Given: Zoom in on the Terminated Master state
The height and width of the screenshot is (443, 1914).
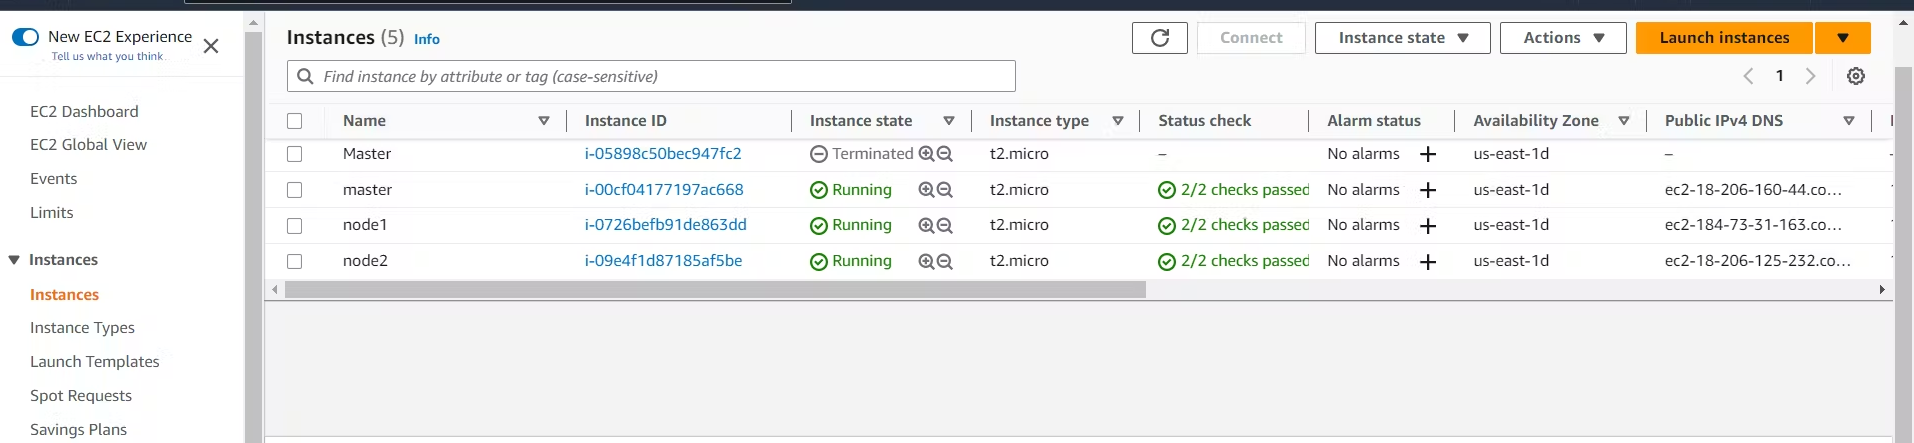Looking at the screenshot, I should pos(926,154).
